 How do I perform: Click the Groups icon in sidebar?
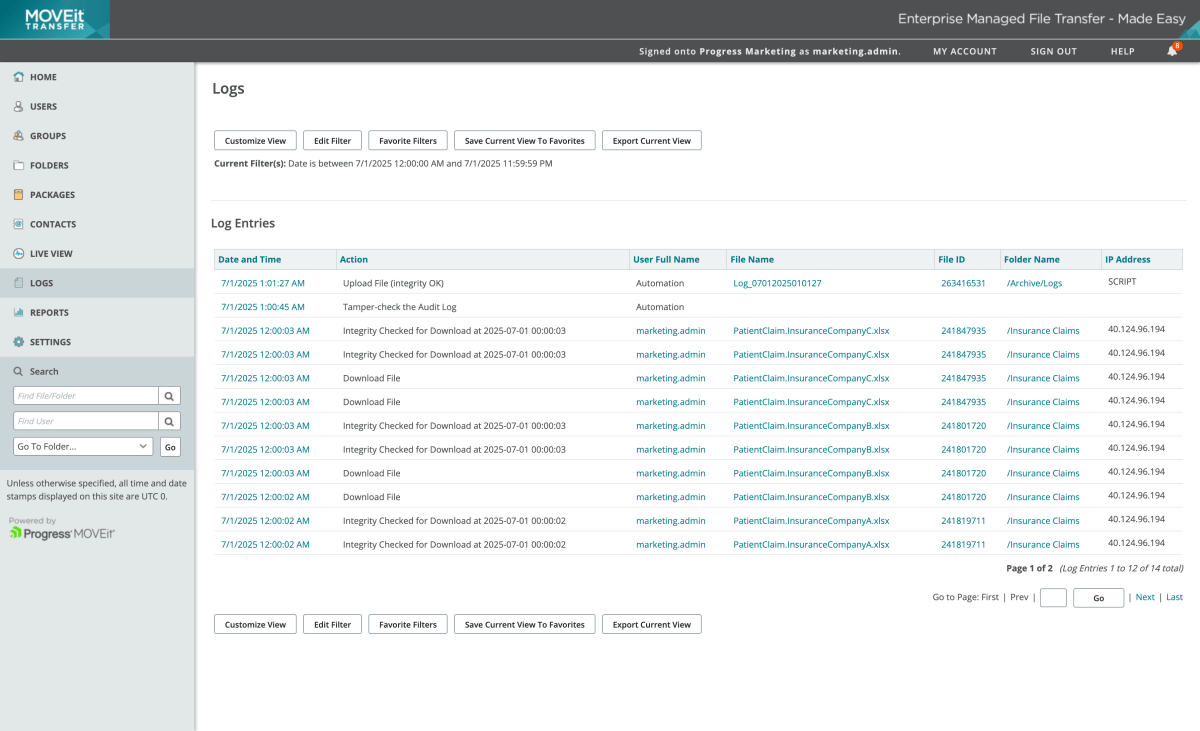pos(19,136)
